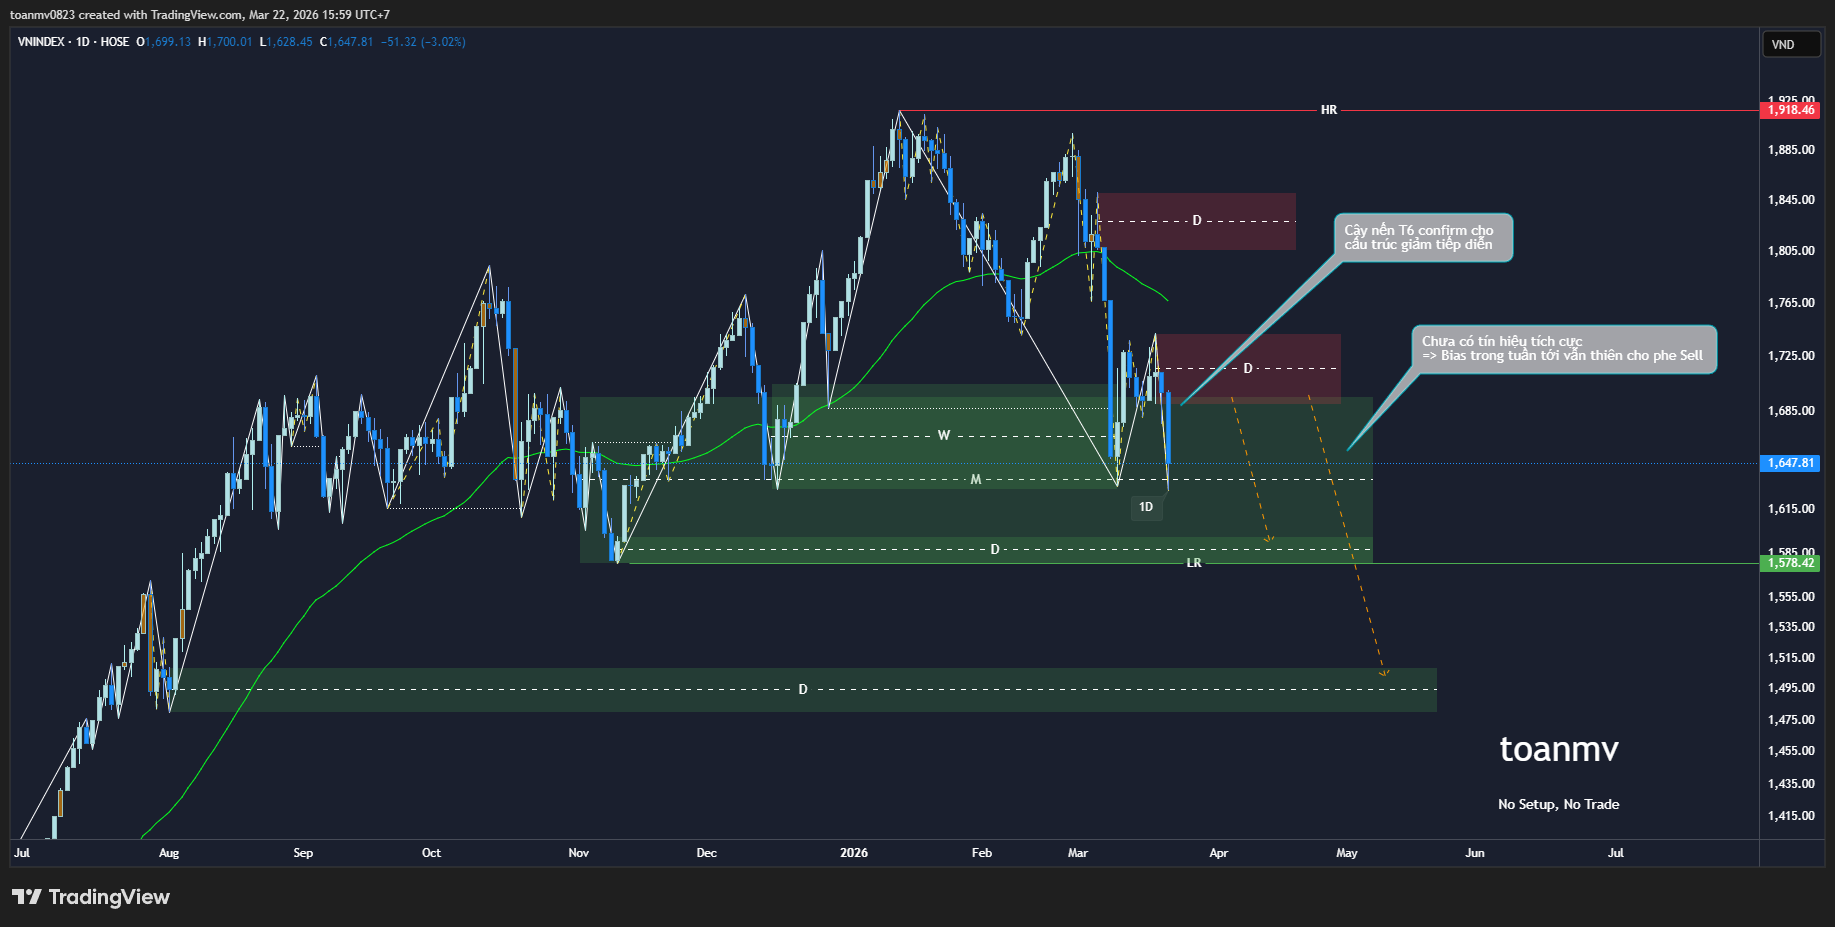The width and height of the screenshot is (1835, 927).
Task: Click 1,495.00 on the price axis
Action: (1791, 688)
